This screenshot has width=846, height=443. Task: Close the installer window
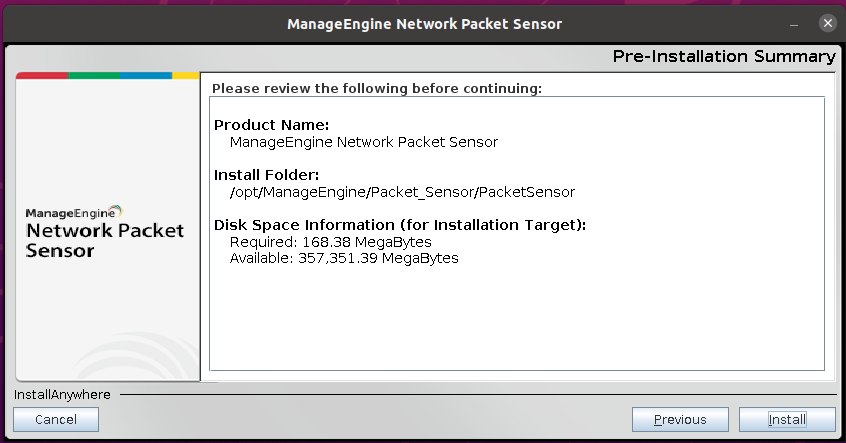pos(827,22)
